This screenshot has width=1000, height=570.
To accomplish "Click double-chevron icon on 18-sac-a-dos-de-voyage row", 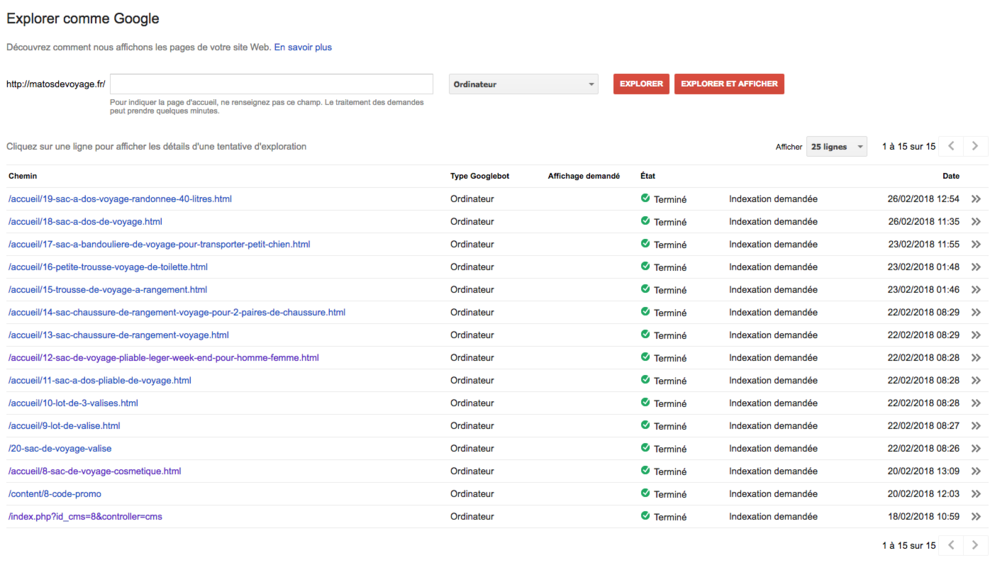I will [976, 222].
